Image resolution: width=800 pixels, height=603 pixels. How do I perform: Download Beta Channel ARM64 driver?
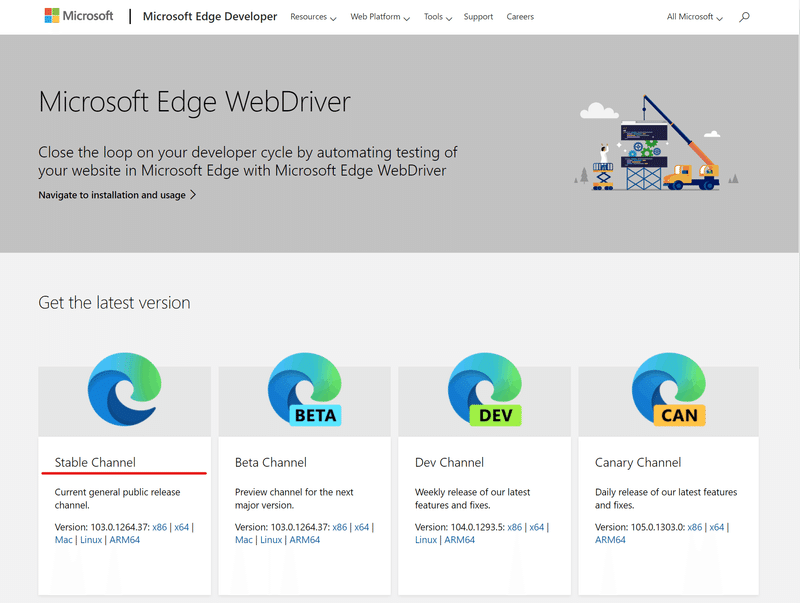[x=304, y=540]
